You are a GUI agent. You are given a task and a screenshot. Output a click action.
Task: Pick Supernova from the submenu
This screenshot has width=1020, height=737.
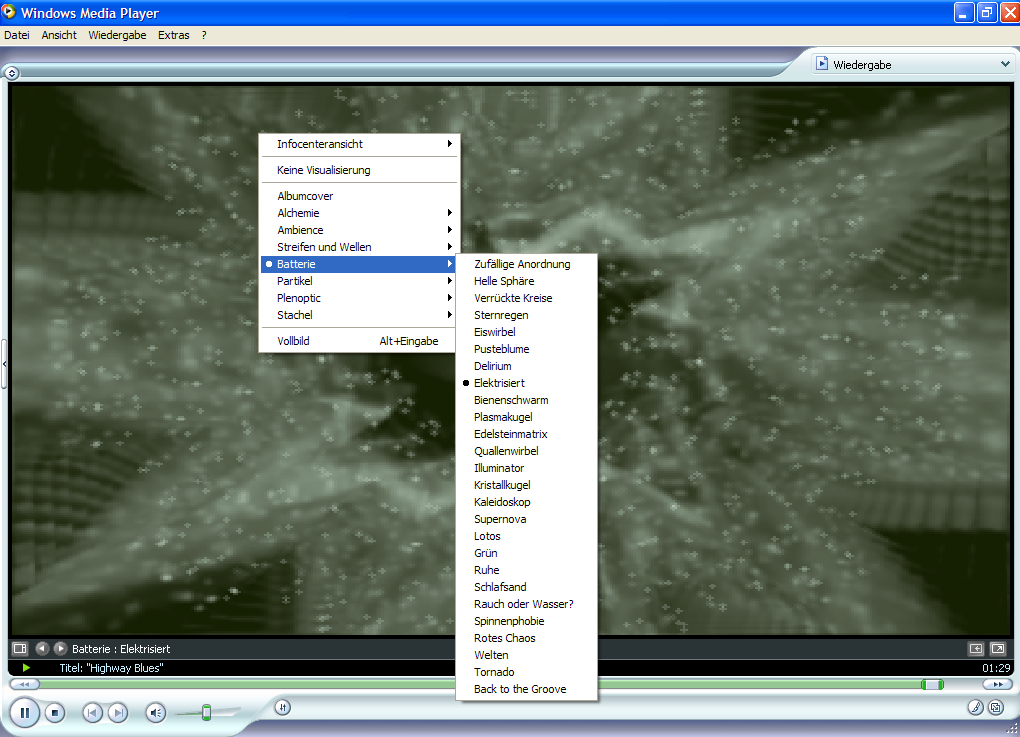(526, 518)
